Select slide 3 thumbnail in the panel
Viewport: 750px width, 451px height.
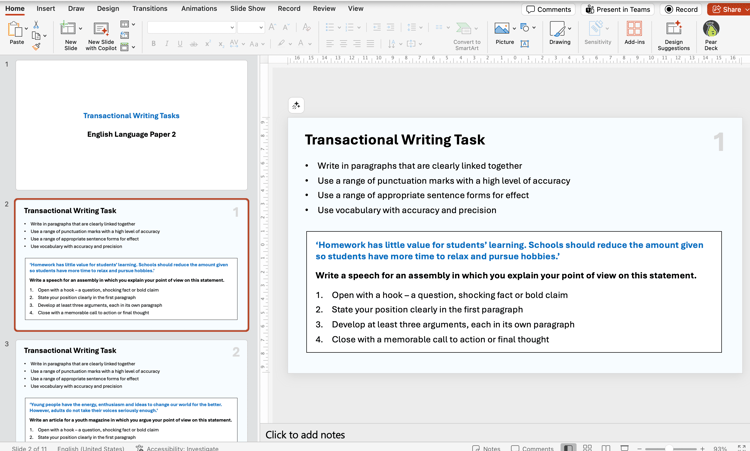[131, 390]
